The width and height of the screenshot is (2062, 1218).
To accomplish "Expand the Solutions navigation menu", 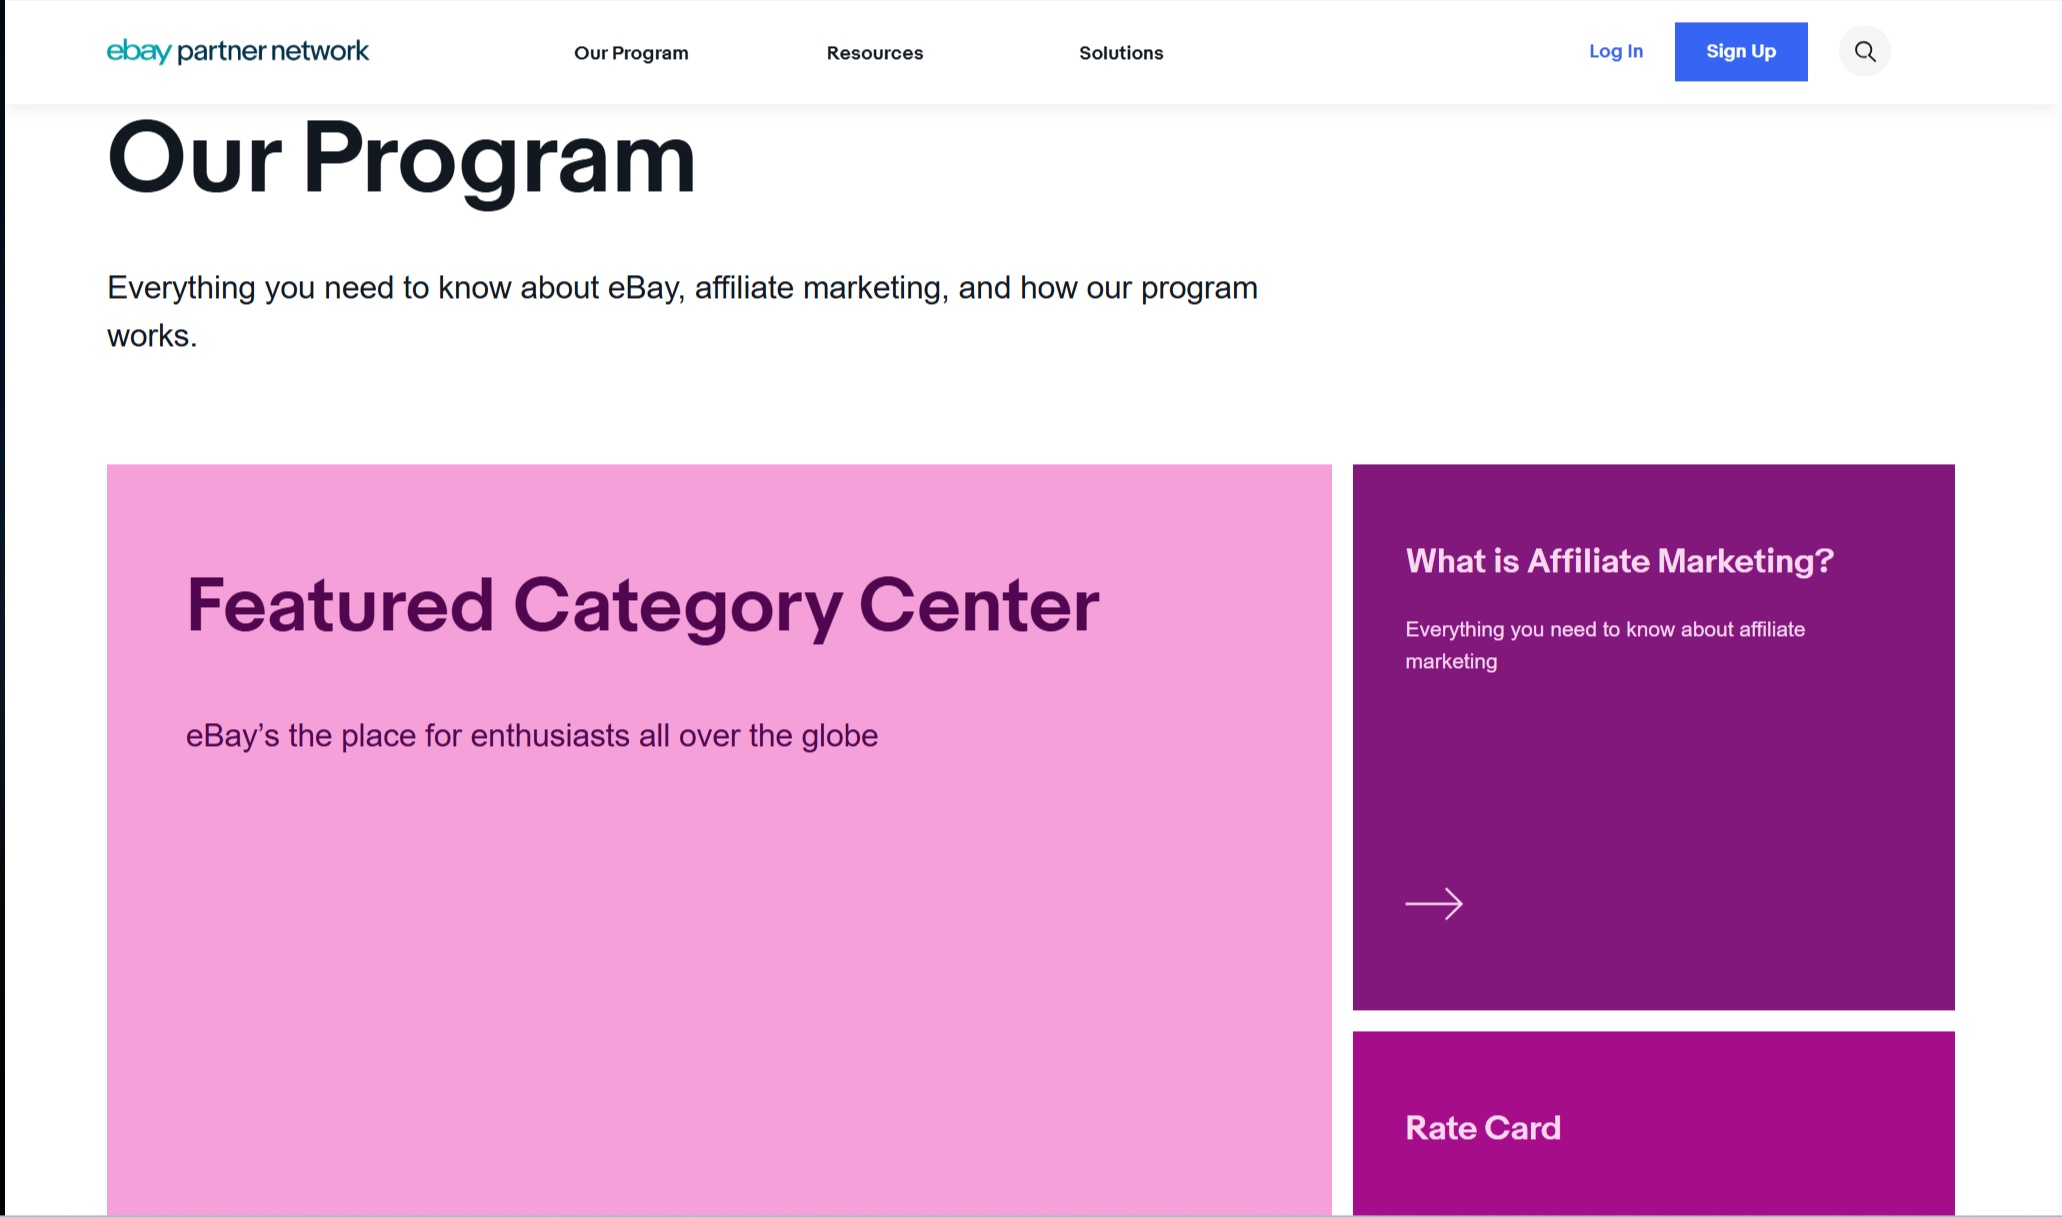I will [1120, 53].
